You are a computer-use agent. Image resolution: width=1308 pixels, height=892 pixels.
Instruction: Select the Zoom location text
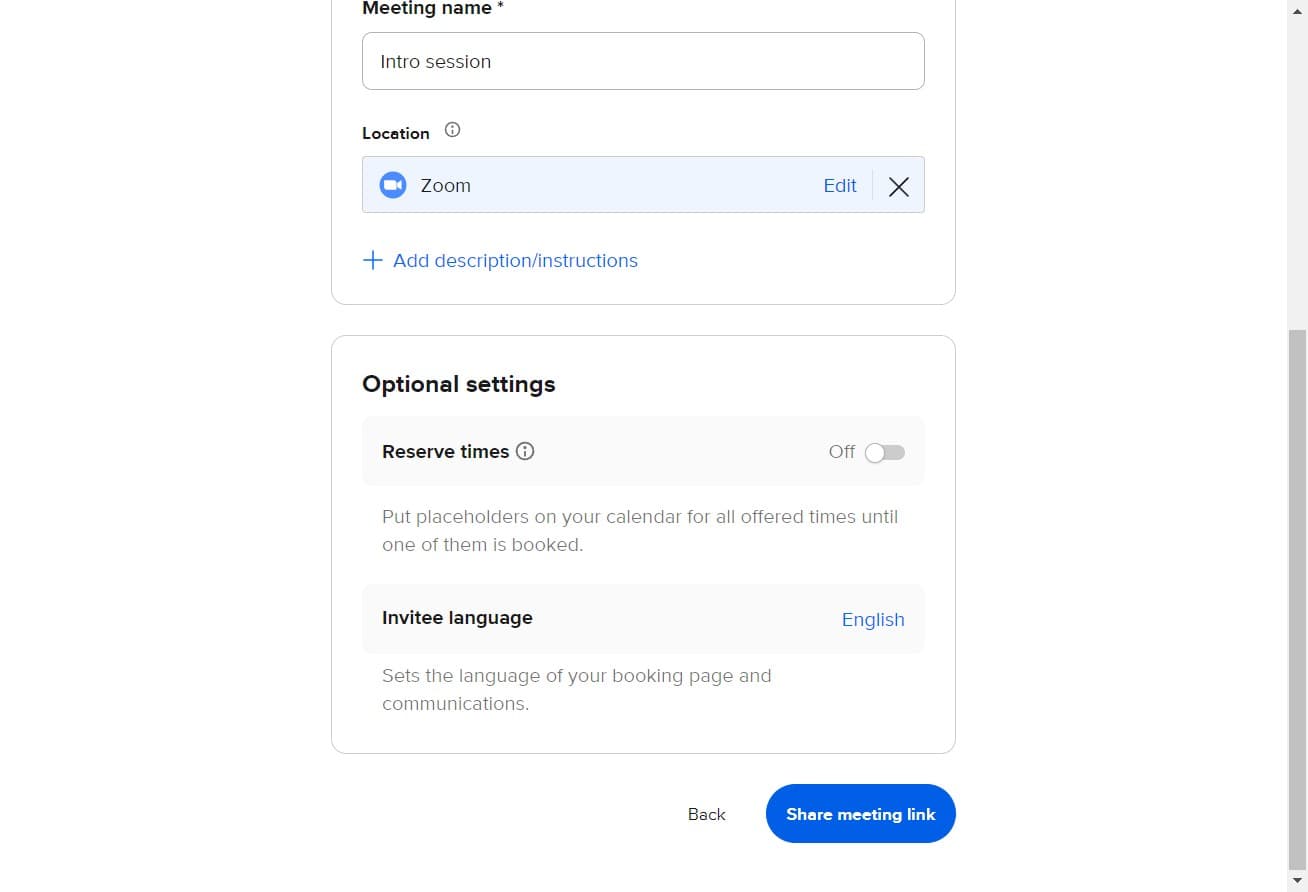point(445,185)
